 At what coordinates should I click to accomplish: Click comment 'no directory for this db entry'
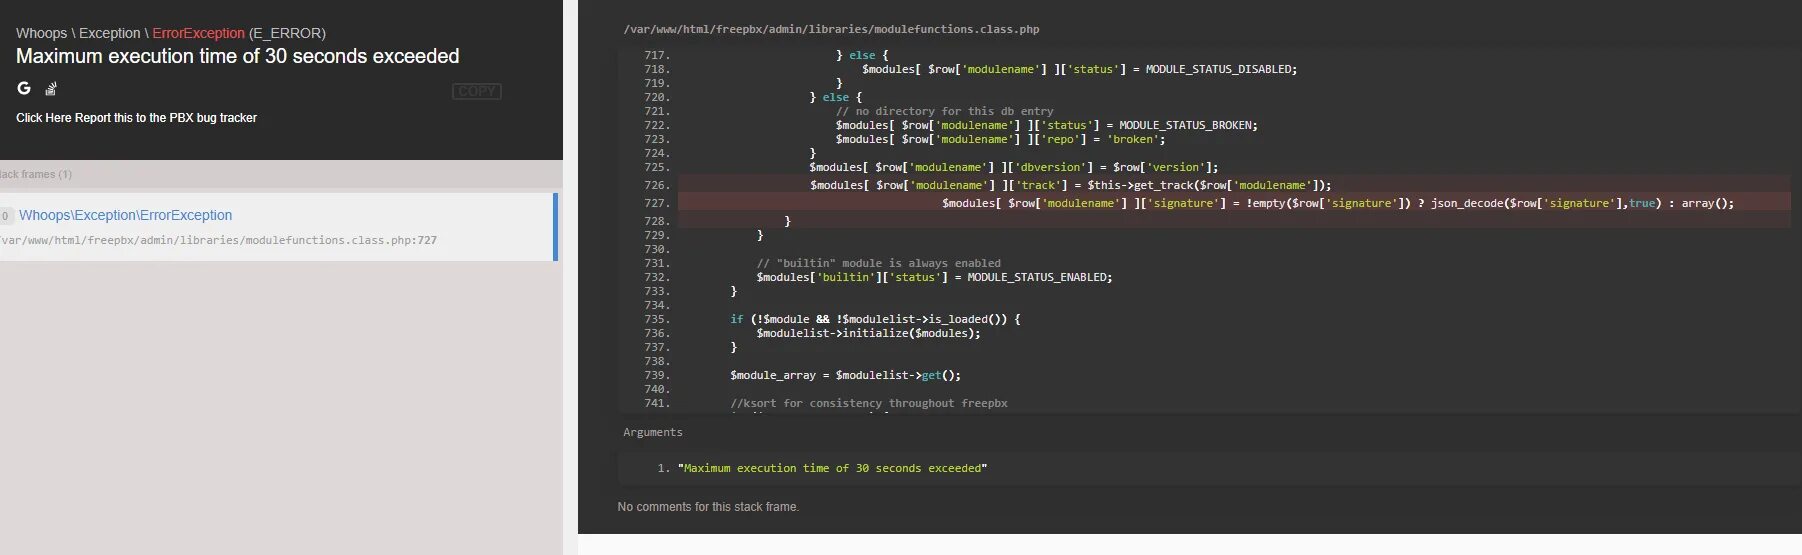pos(944,111)
